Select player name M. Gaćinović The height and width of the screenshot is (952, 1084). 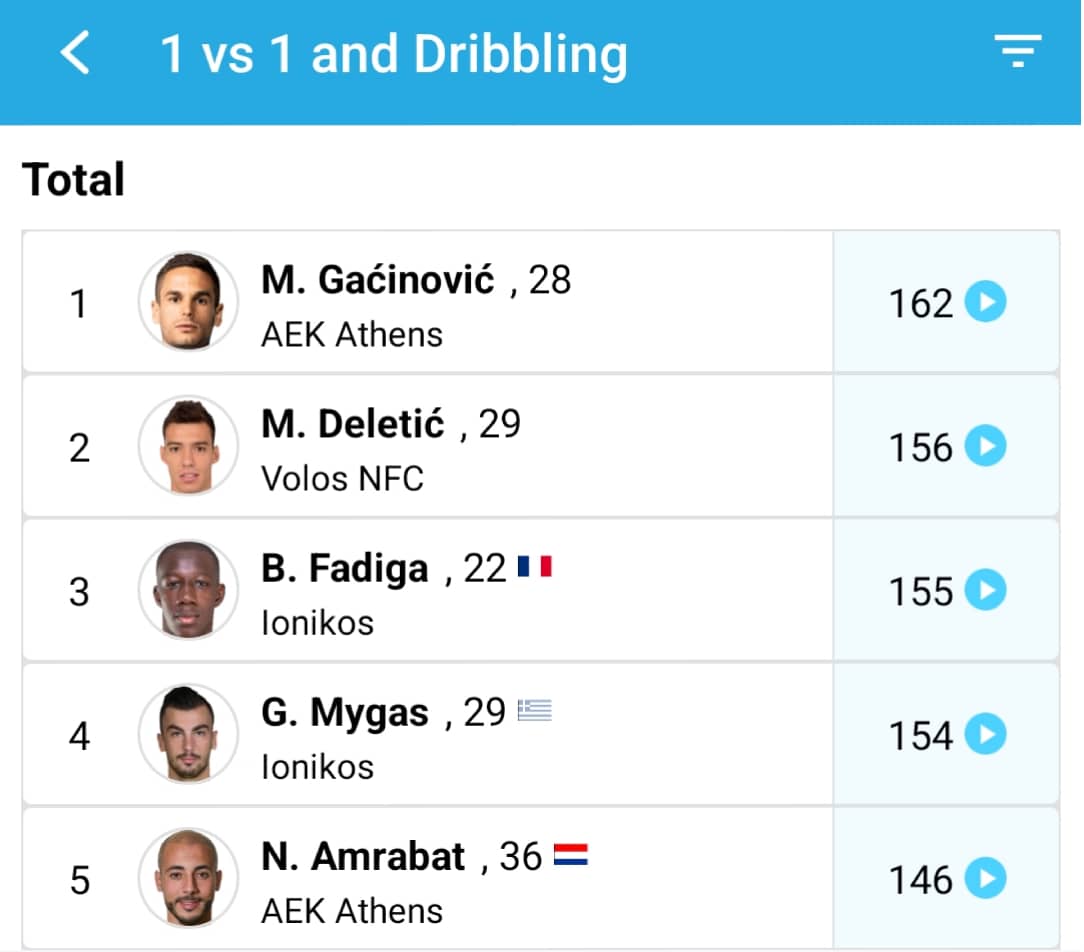pyautogui.click(x=377, y=280)
